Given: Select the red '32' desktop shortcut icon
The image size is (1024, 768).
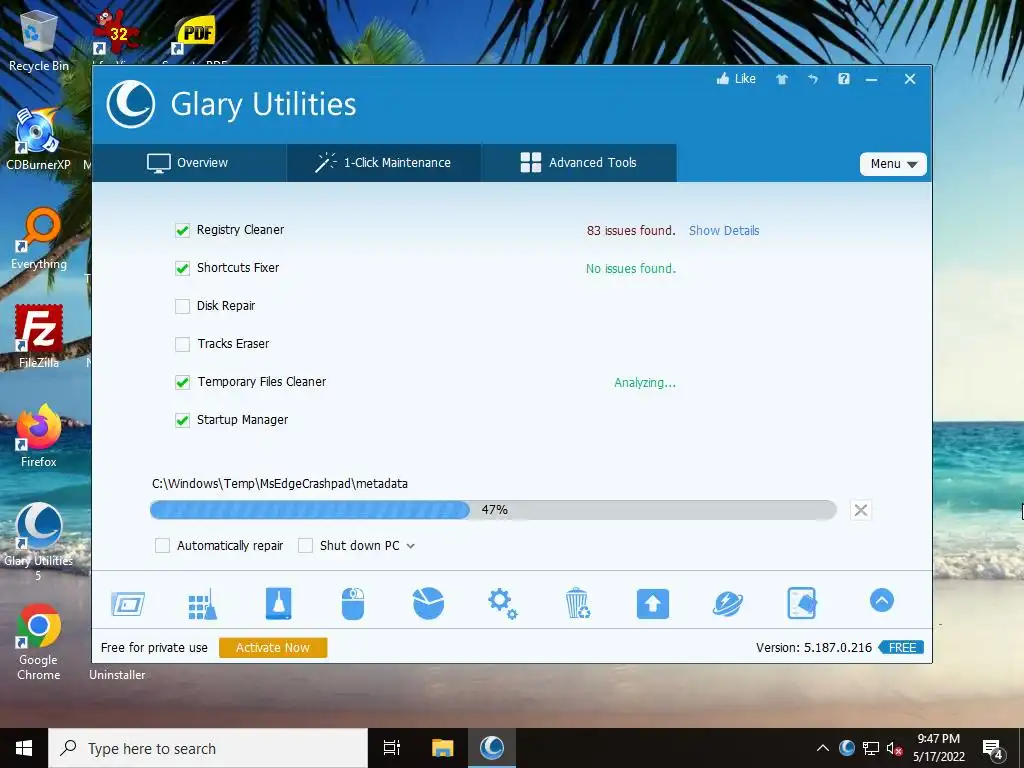Looking at the screenshot, I should (116, 33).
